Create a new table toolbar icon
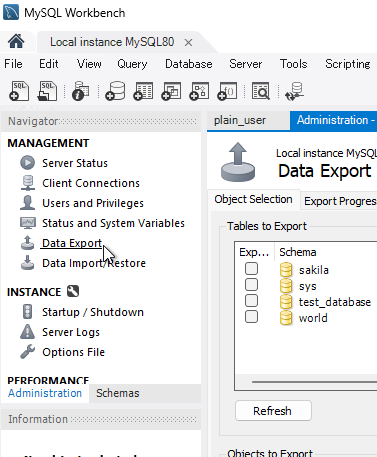The image size is (377, 457). pyautogui.click(x=143, y=91)
